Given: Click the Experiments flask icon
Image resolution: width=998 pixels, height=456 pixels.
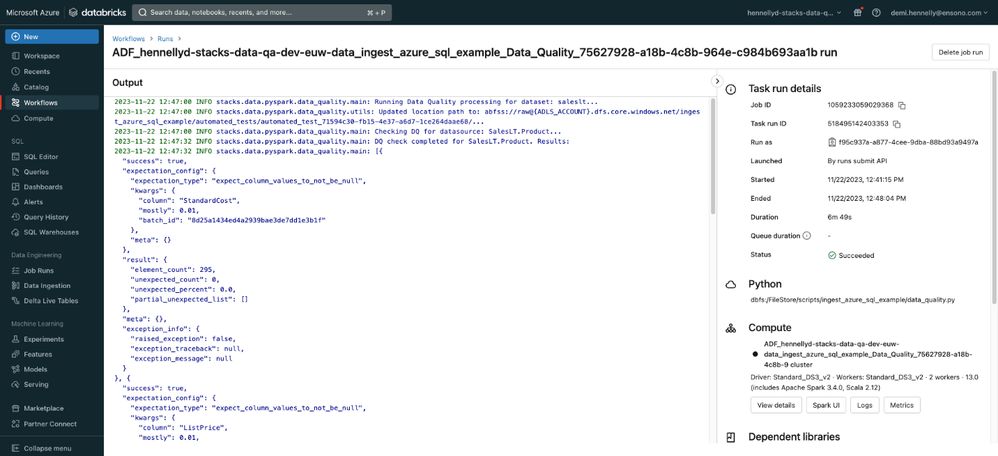Looking at the screenshot, I should [15, 339].
